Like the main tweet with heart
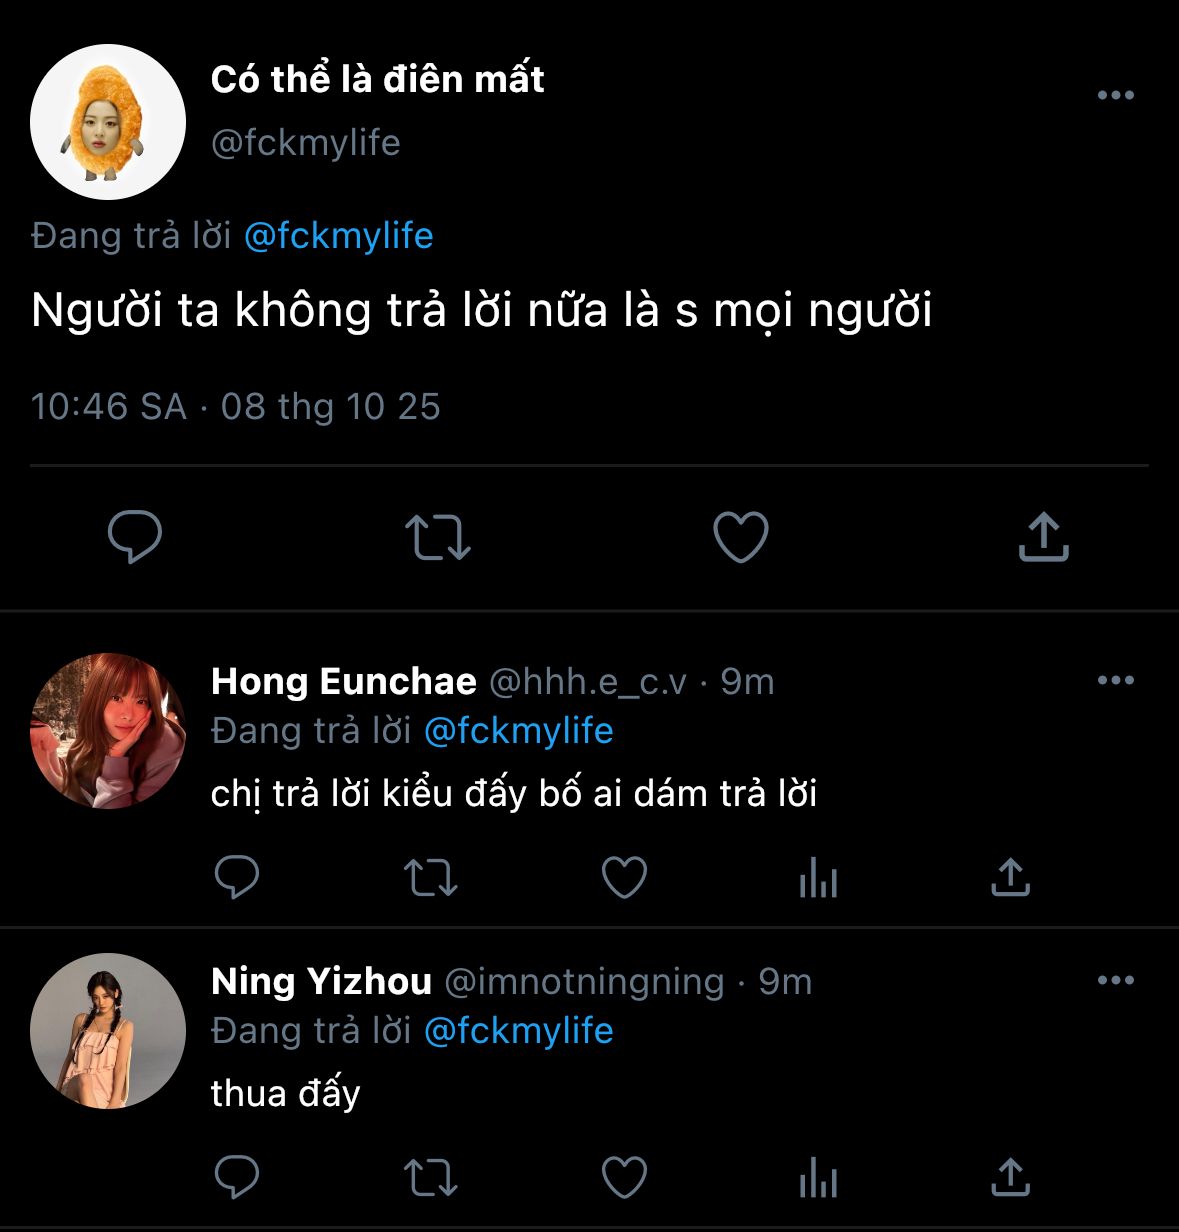This screenshot has width=1179, height=1232. (x=740, y=536)
